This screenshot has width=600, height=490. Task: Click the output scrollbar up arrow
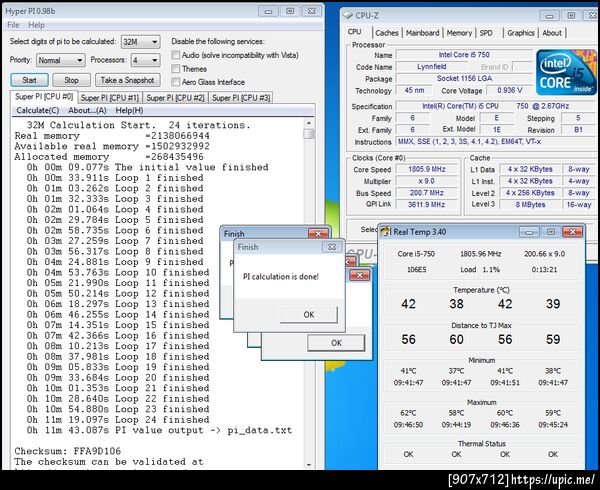pos(309,123)
